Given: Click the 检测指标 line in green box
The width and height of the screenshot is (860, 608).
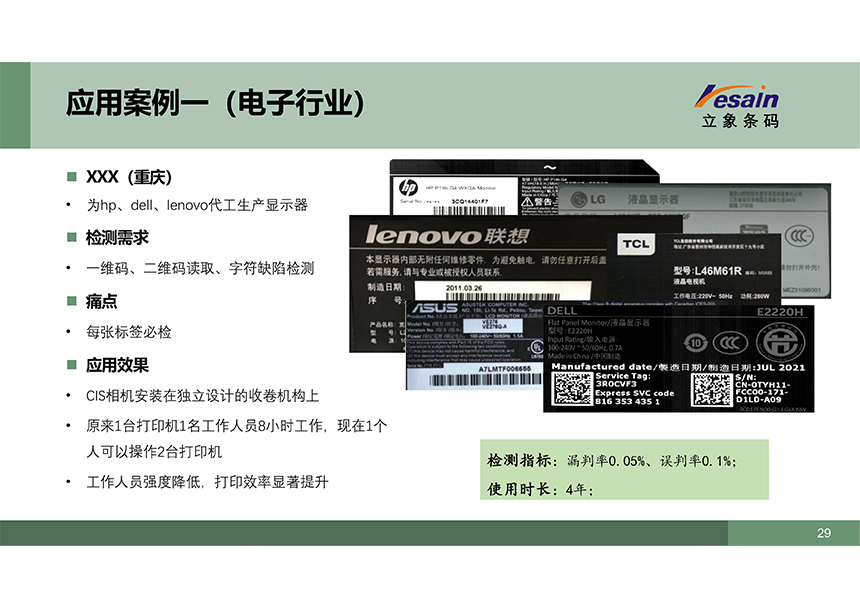Looking at the screenshot, I should (612, 461).
